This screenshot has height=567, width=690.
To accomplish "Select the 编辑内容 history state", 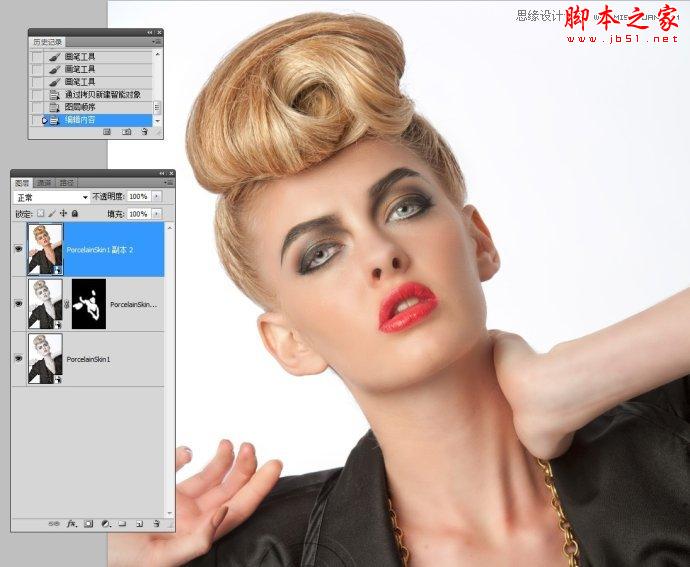I will pos(98,120).
